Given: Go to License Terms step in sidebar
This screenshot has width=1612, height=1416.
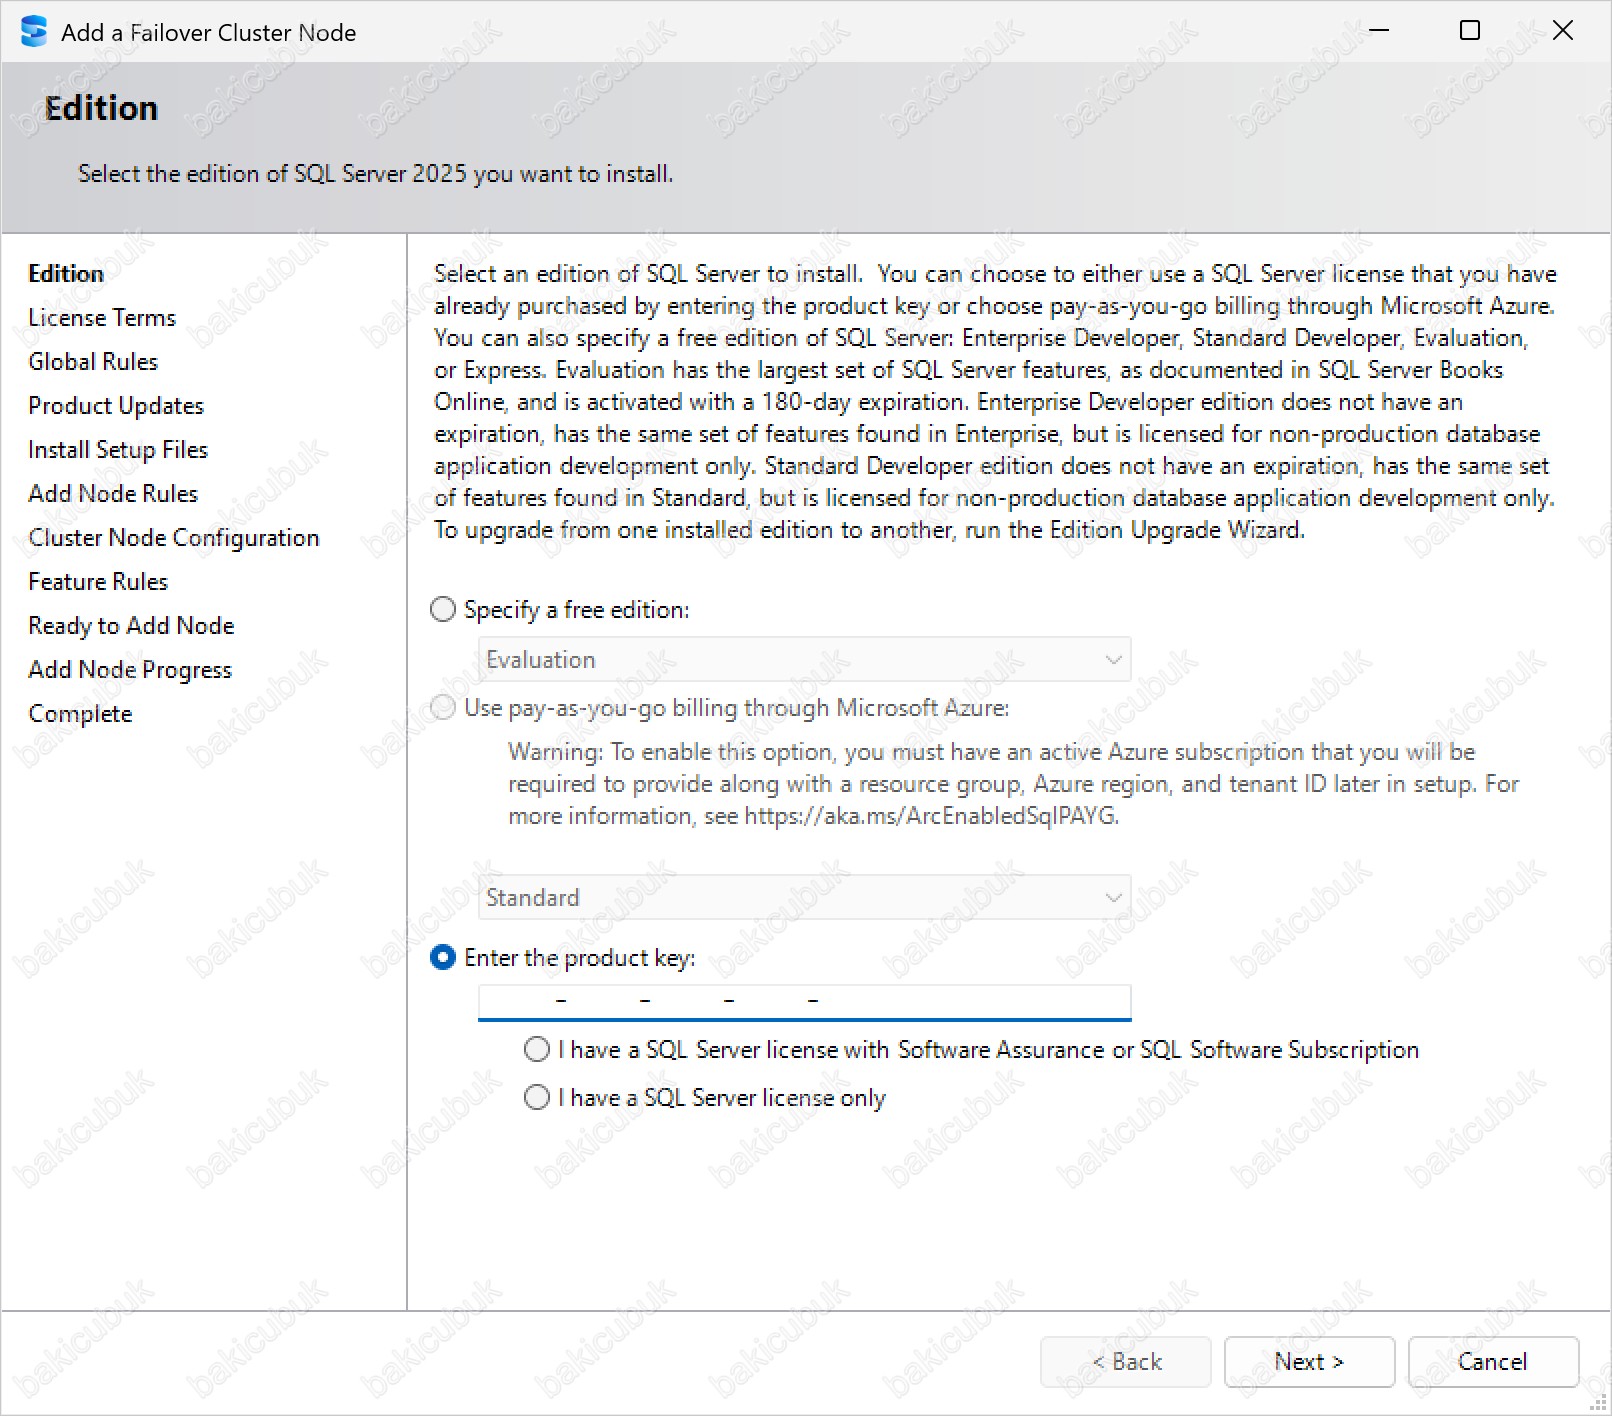Looking at the screenshot, I should 102,318.
